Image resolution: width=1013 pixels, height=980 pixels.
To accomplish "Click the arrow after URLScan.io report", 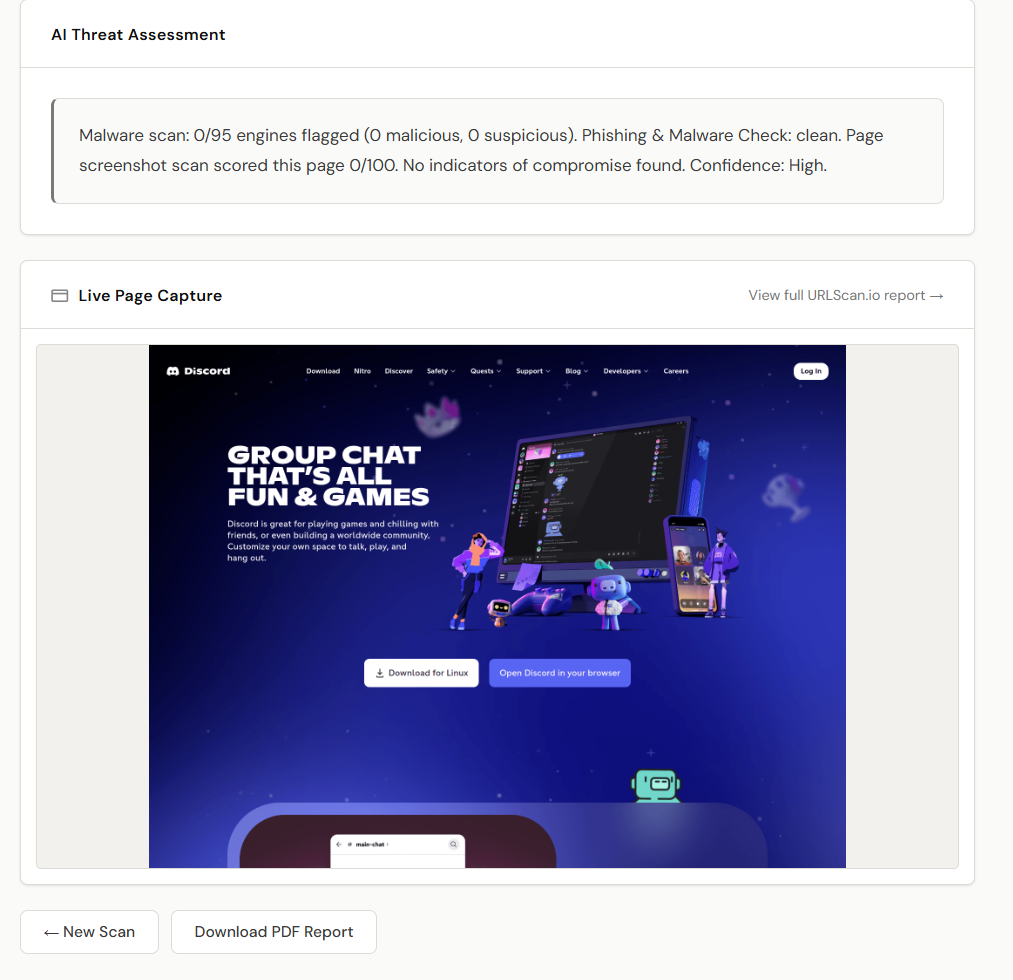I will (x=937, y=296).
